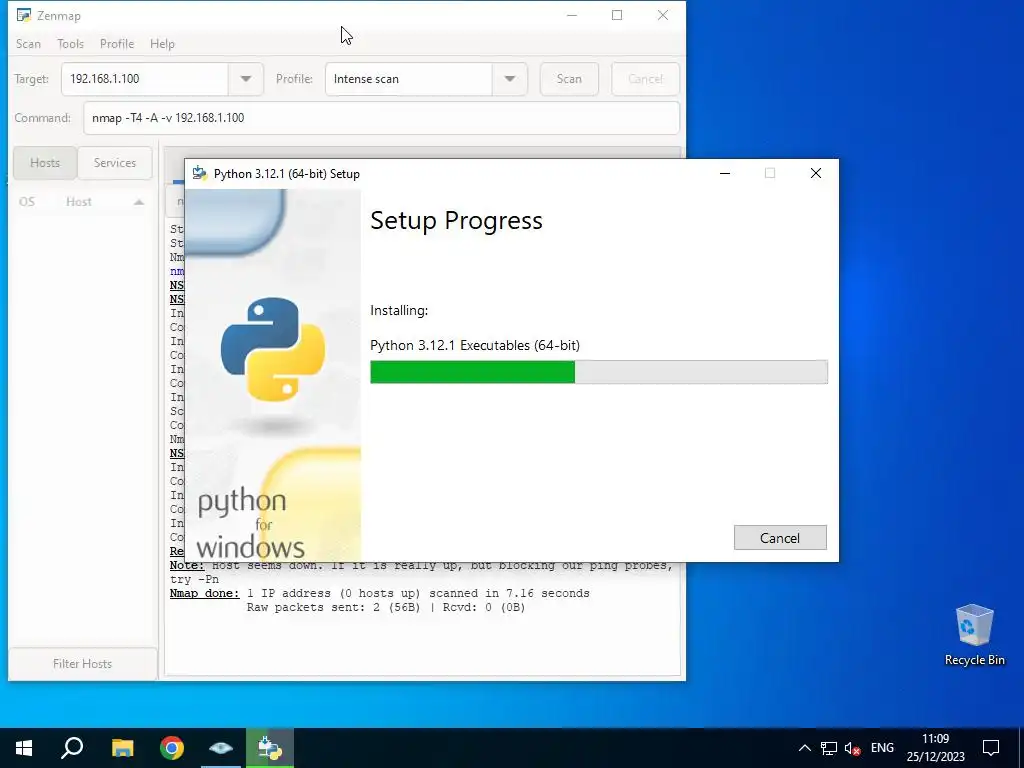
Task: Open the Zenmap Tools menu
Action: pos(71,44)
